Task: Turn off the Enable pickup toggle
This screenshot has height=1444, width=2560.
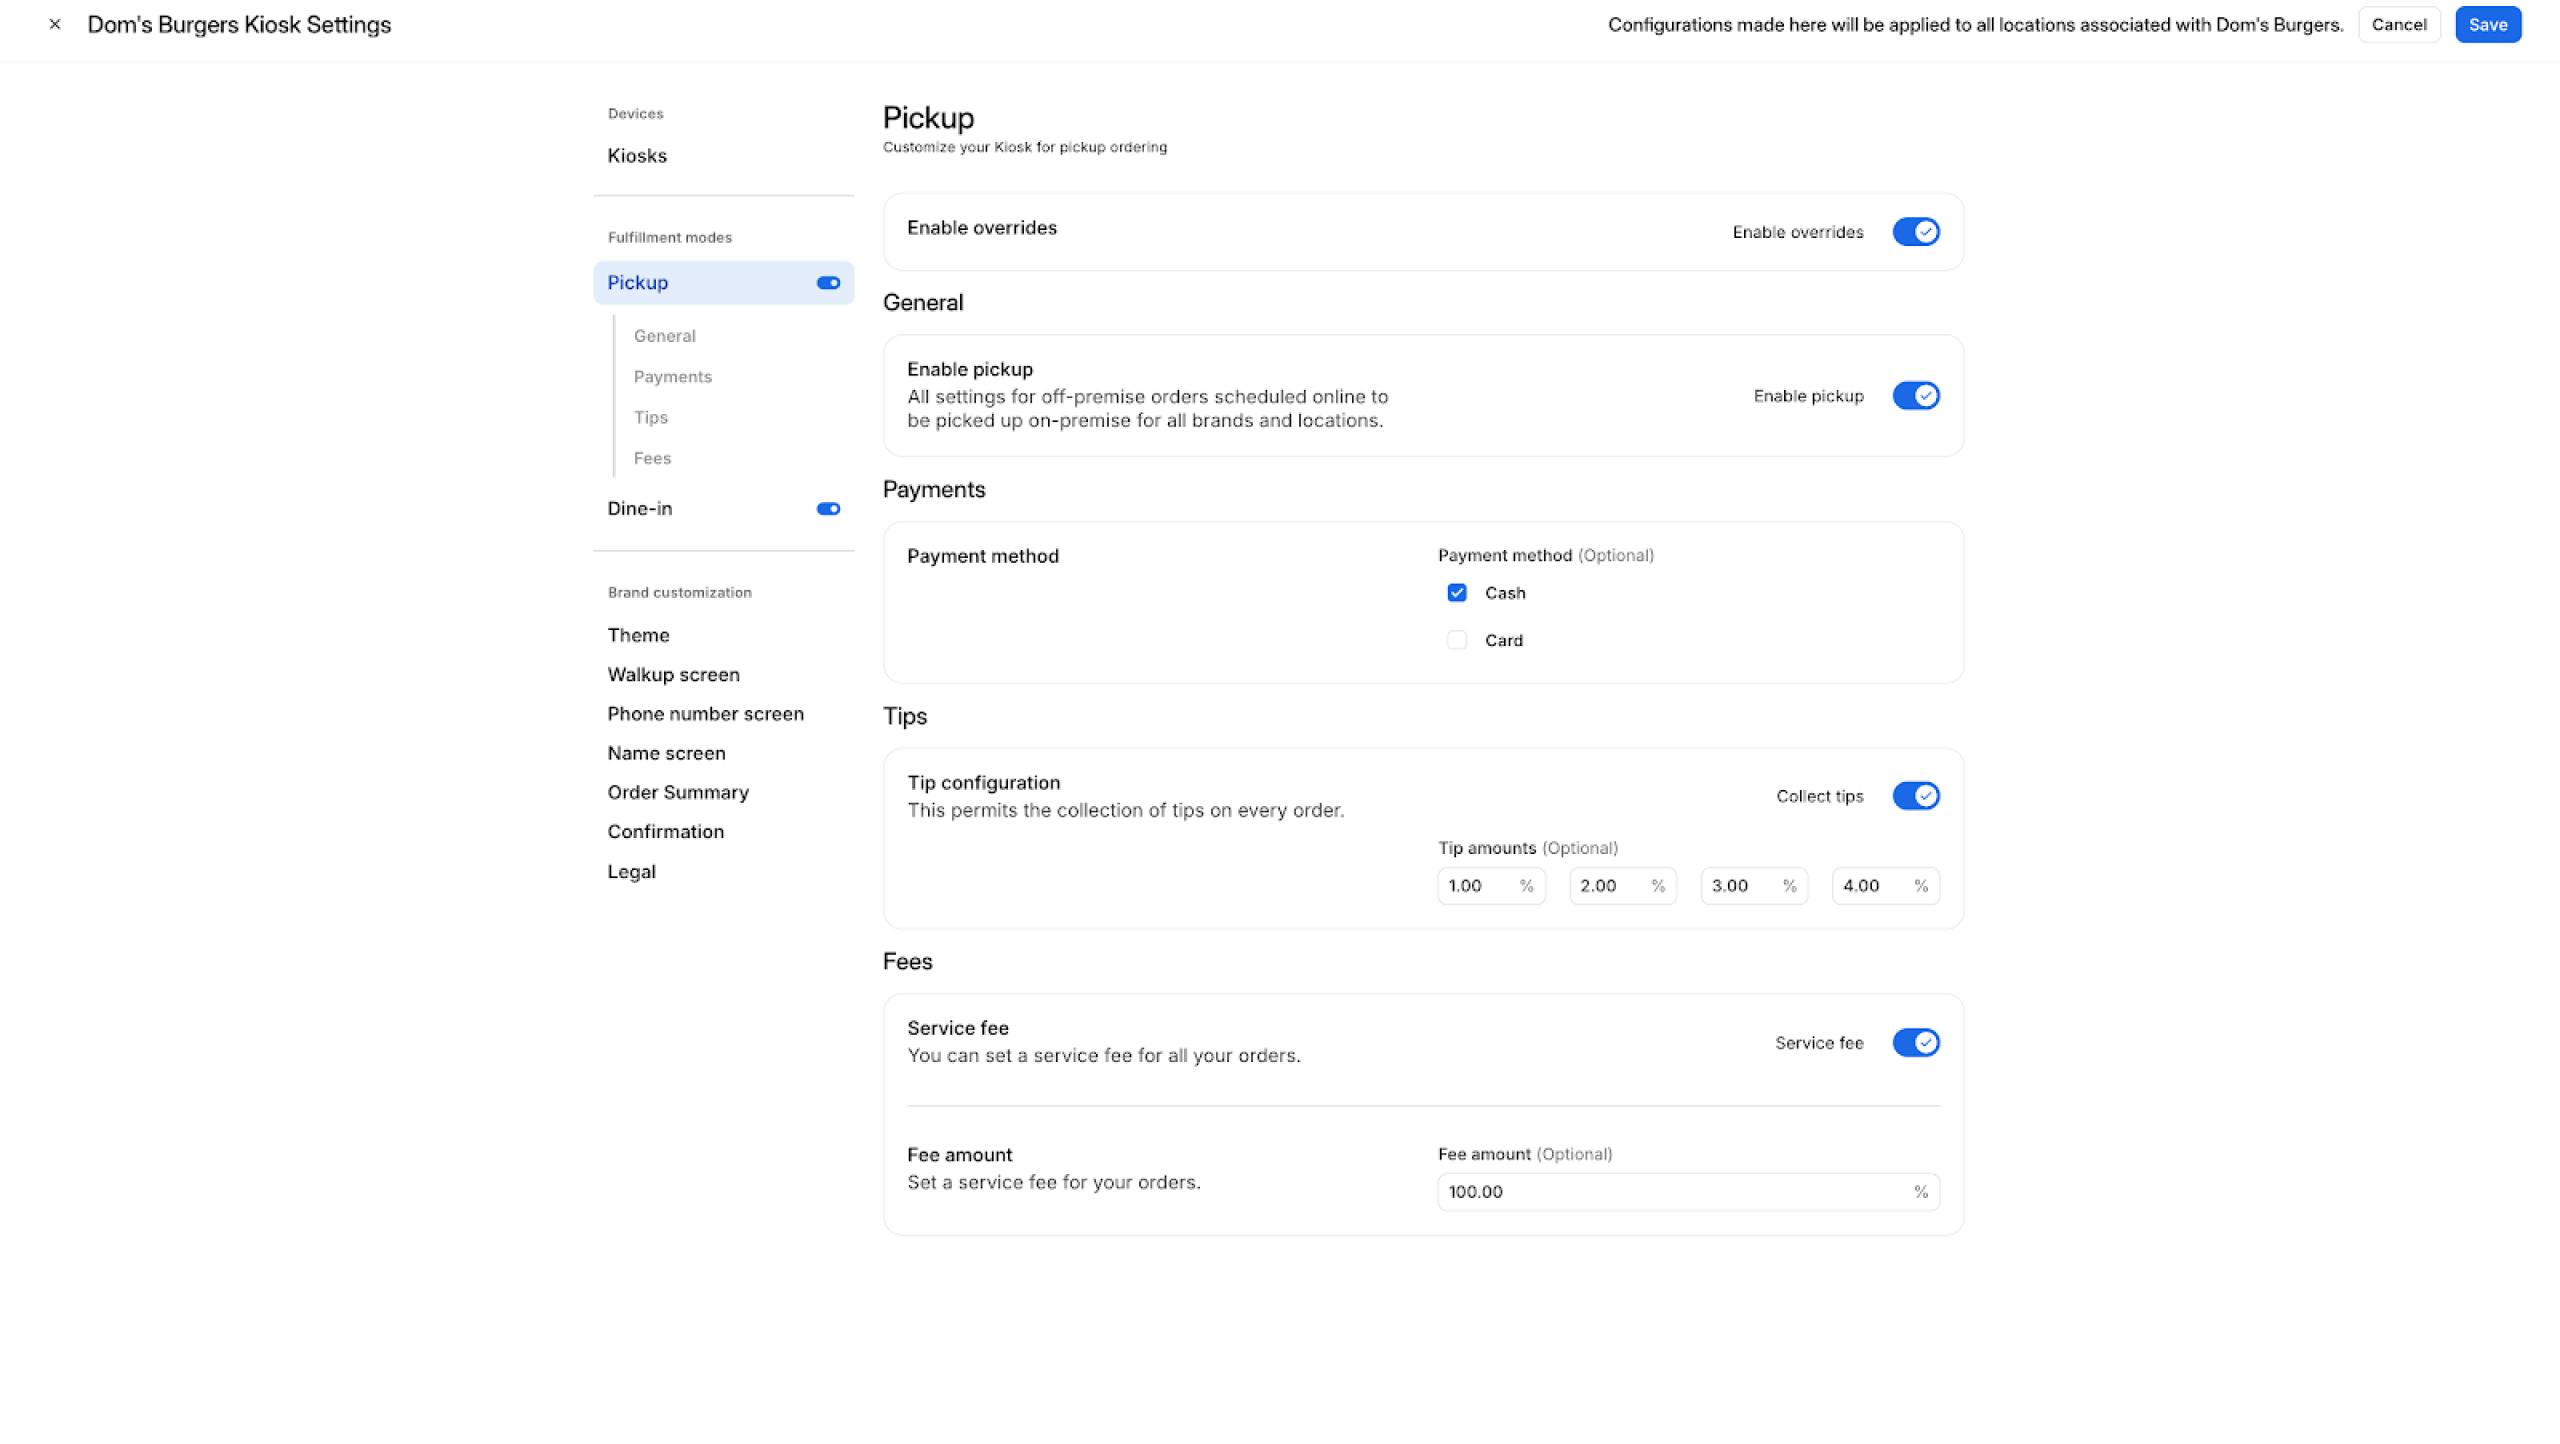Action: (1915, 396)
